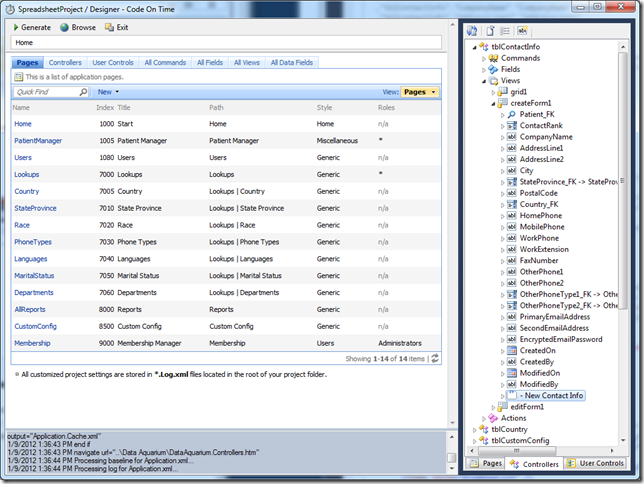Screen dimensions: 644x484
Task: Click the Patient_FK lookup icon
Action: 512,114
